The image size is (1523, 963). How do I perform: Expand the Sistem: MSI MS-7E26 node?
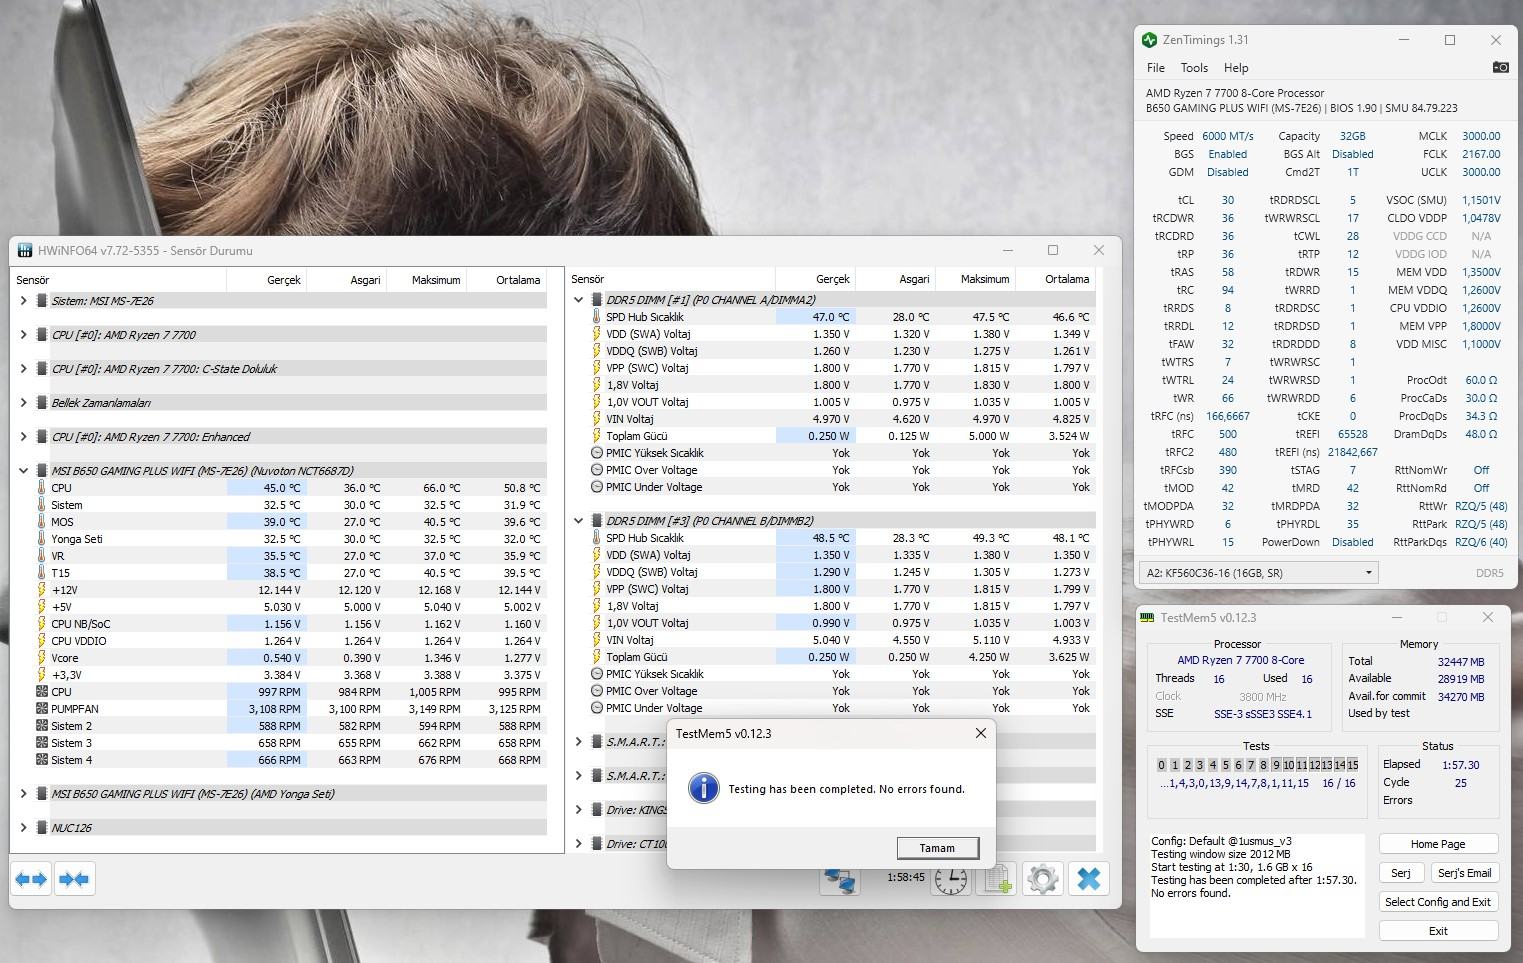23,300
